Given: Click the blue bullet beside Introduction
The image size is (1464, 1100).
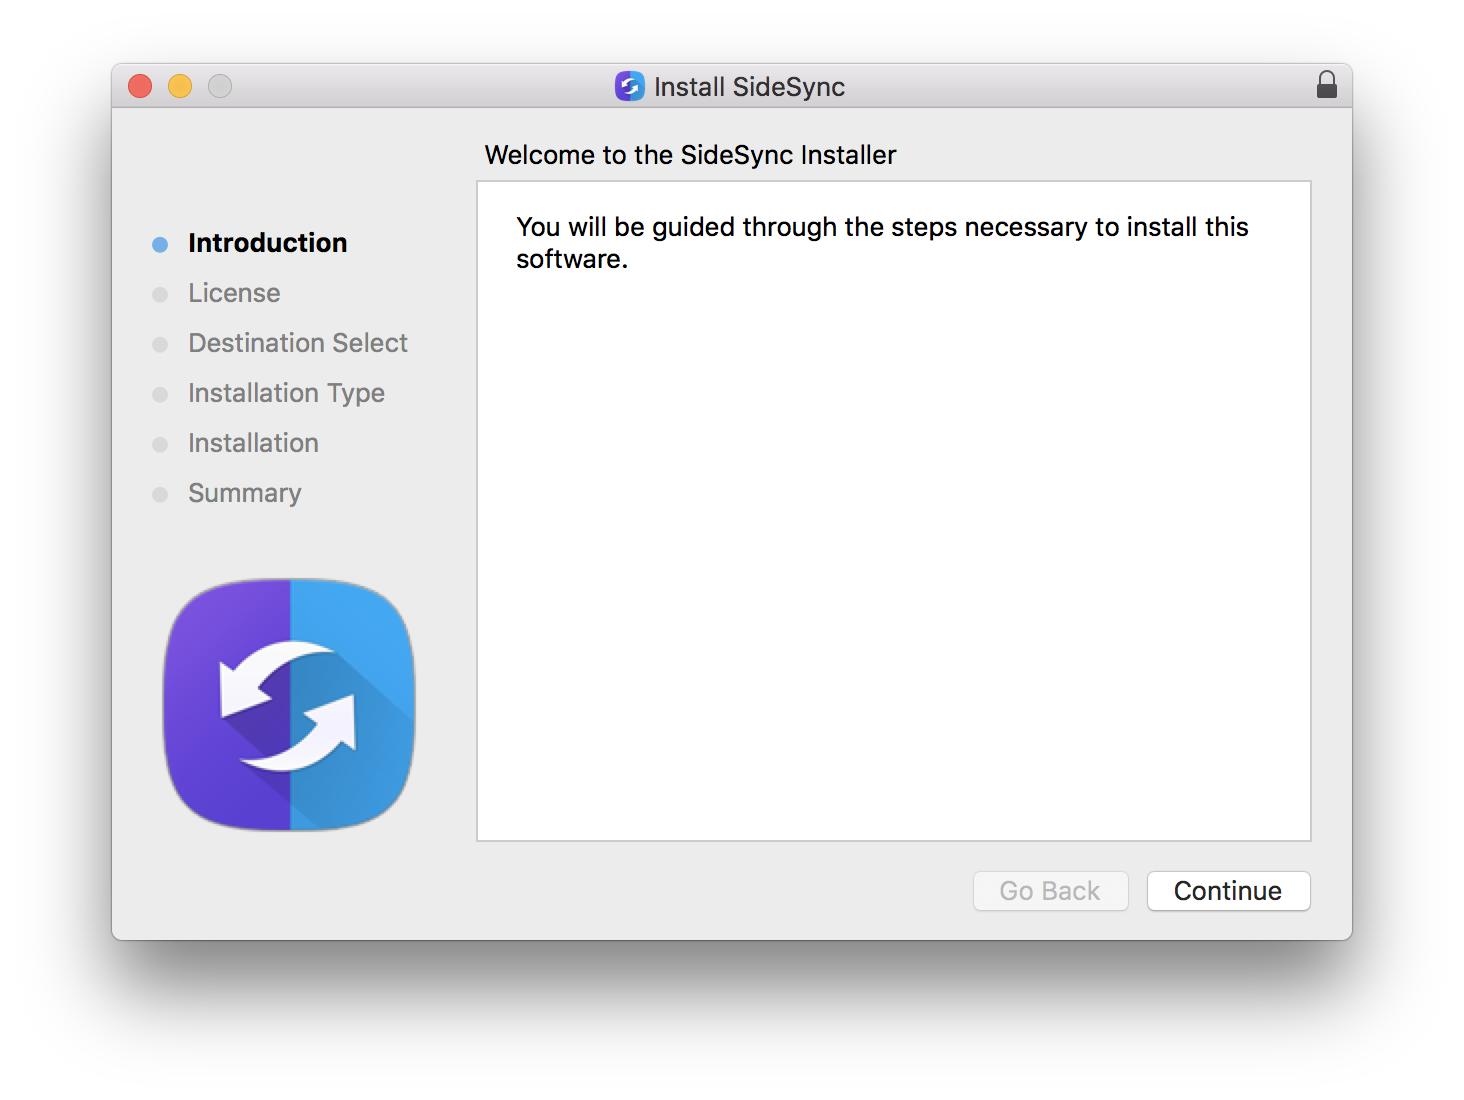Looking at the screenshot, I should pyautogui.click(x=160, y=245).
